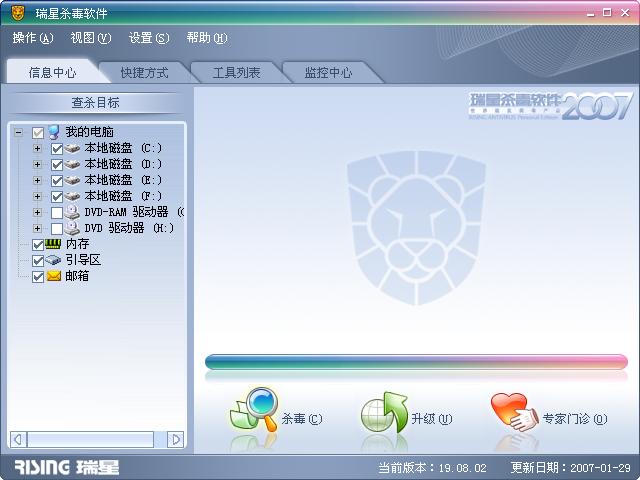Click the right arrow of tree scrollbar

point(176,440)
